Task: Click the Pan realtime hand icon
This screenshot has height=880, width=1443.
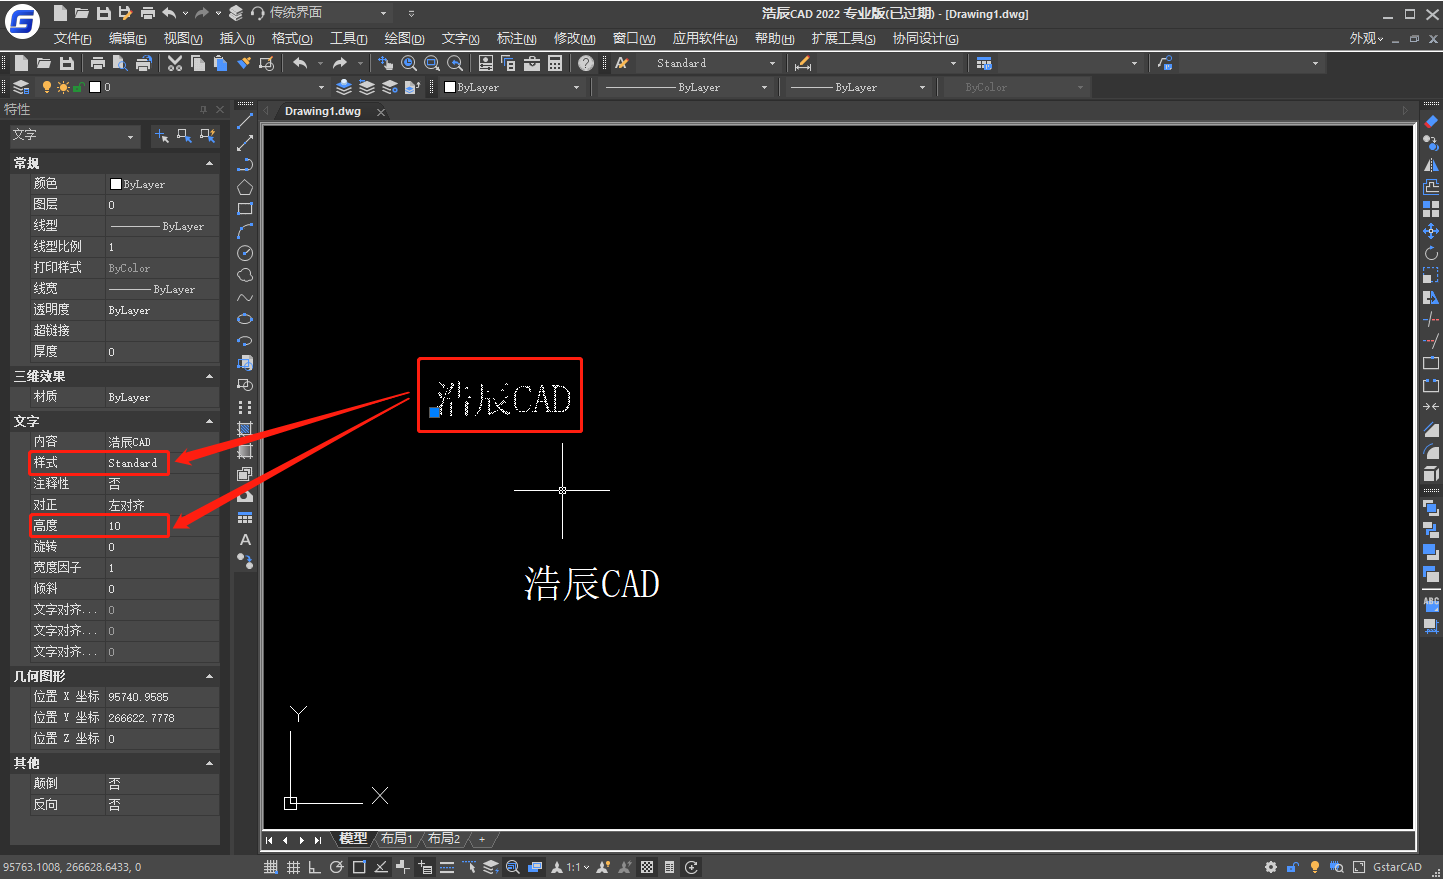Action: [386, 63]
